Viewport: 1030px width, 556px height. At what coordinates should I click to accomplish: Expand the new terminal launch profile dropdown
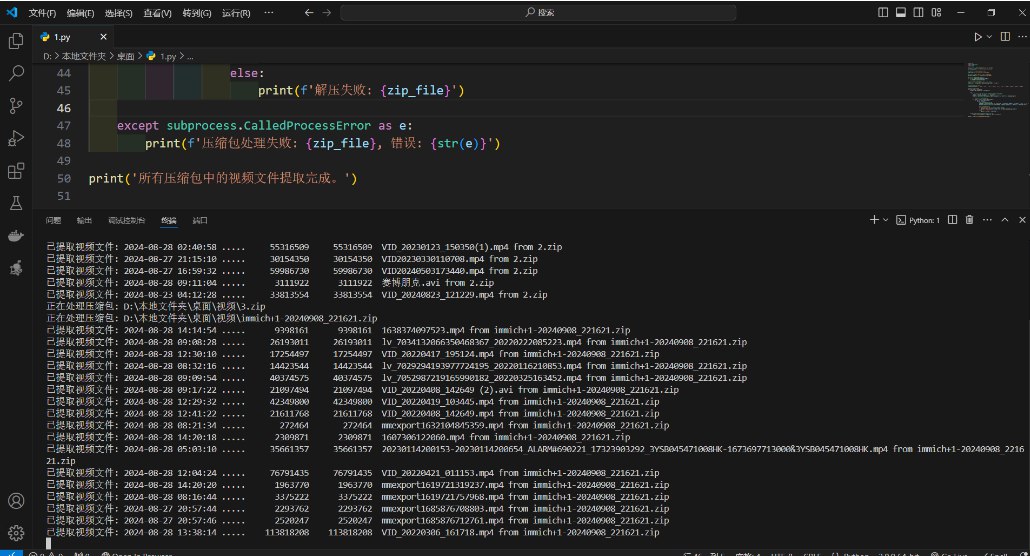point(885,219)
